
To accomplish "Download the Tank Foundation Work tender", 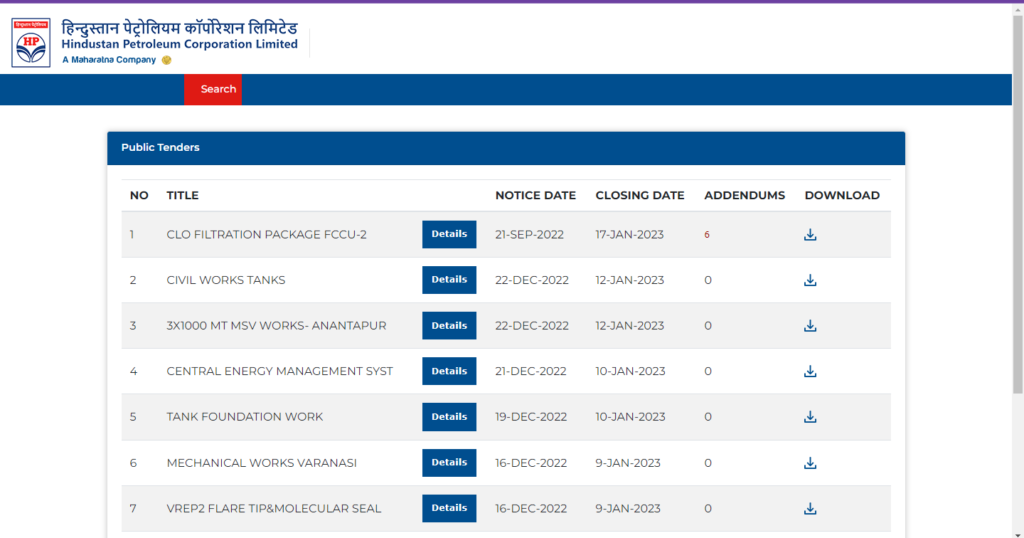I will point(810,417).
